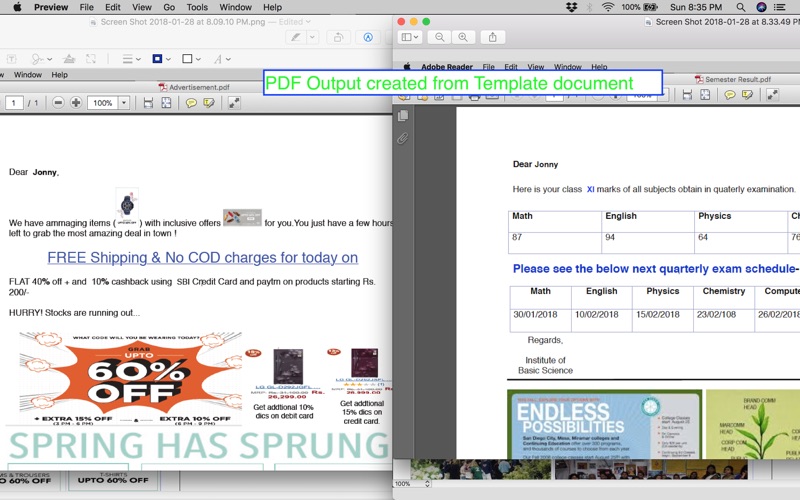Open Edit menu in the Semester Result Adobe Reader
This screenshot has height=500, width=800.
coord(511,67)
